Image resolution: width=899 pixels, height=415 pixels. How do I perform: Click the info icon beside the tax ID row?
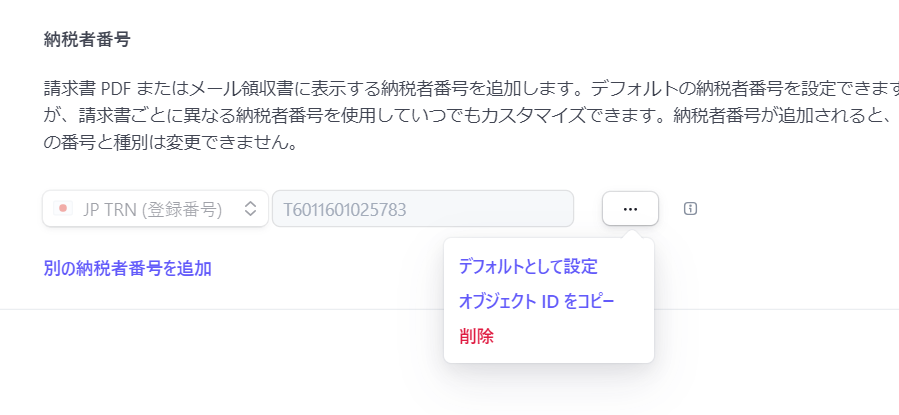(690, 208)
